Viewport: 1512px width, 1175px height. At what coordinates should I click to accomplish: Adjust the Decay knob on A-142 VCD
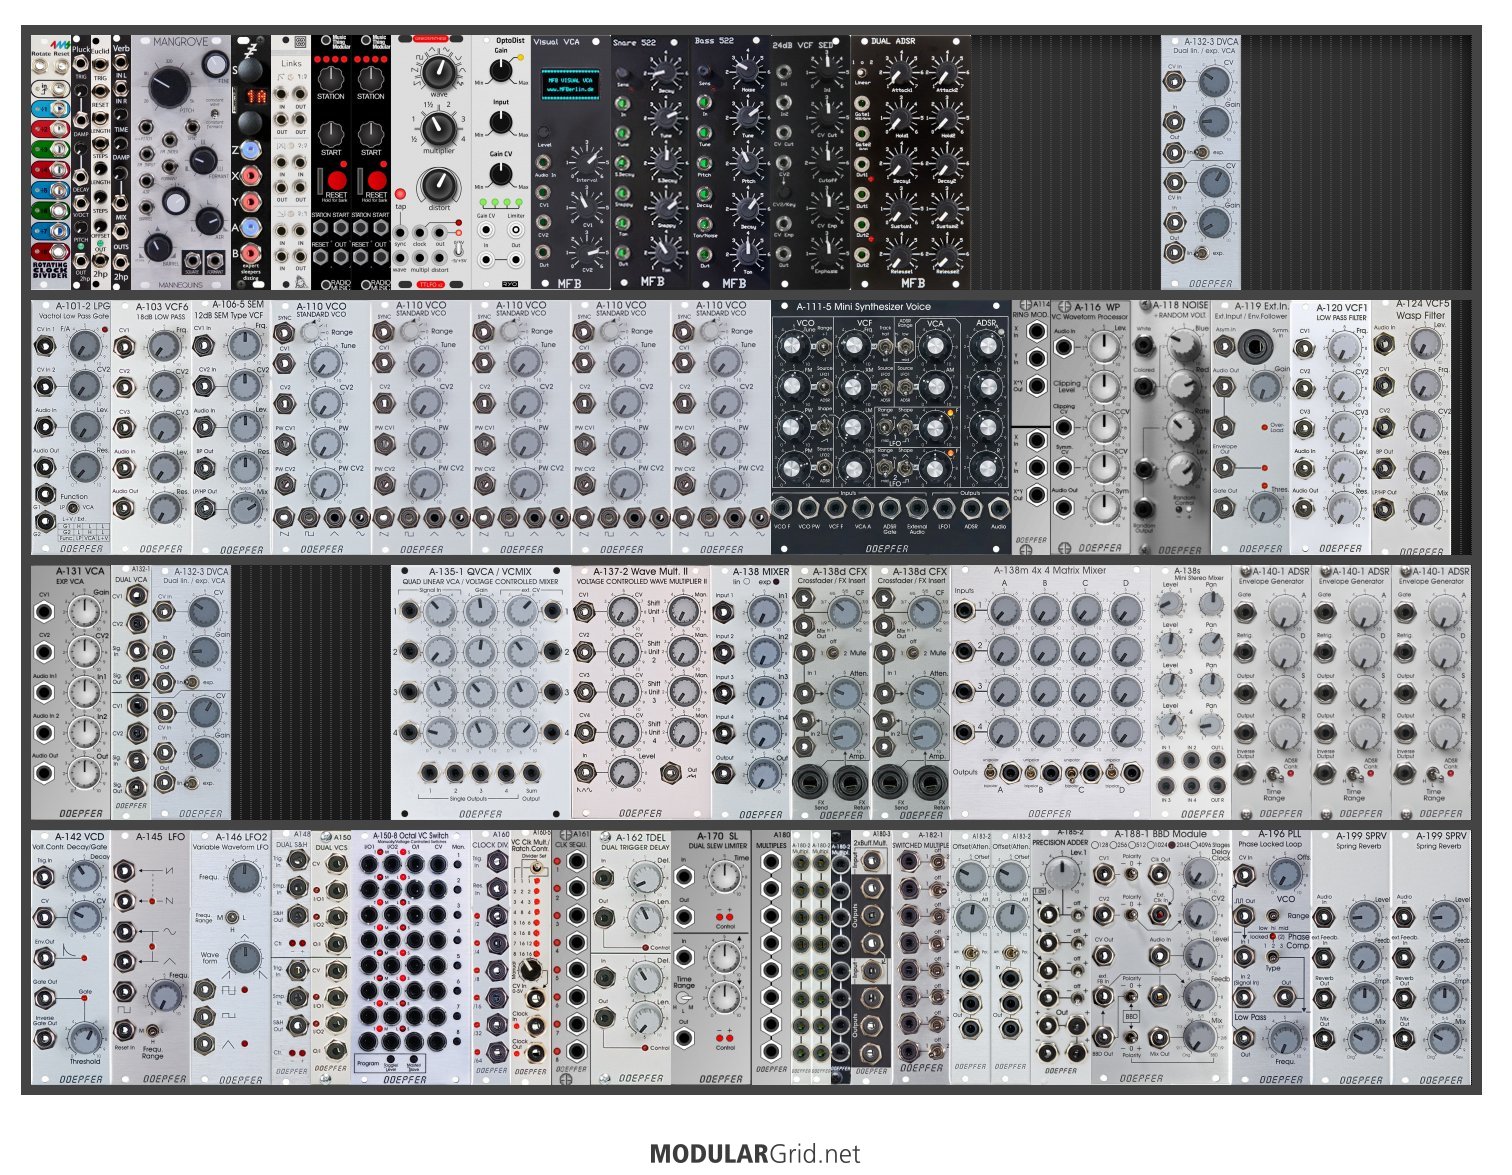(85, 876)
